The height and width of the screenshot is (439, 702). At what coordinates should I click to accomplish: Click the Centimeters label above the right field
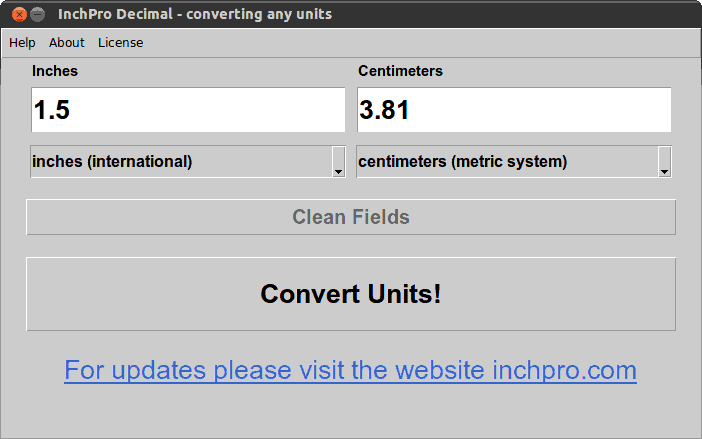(x=400, y=71)
